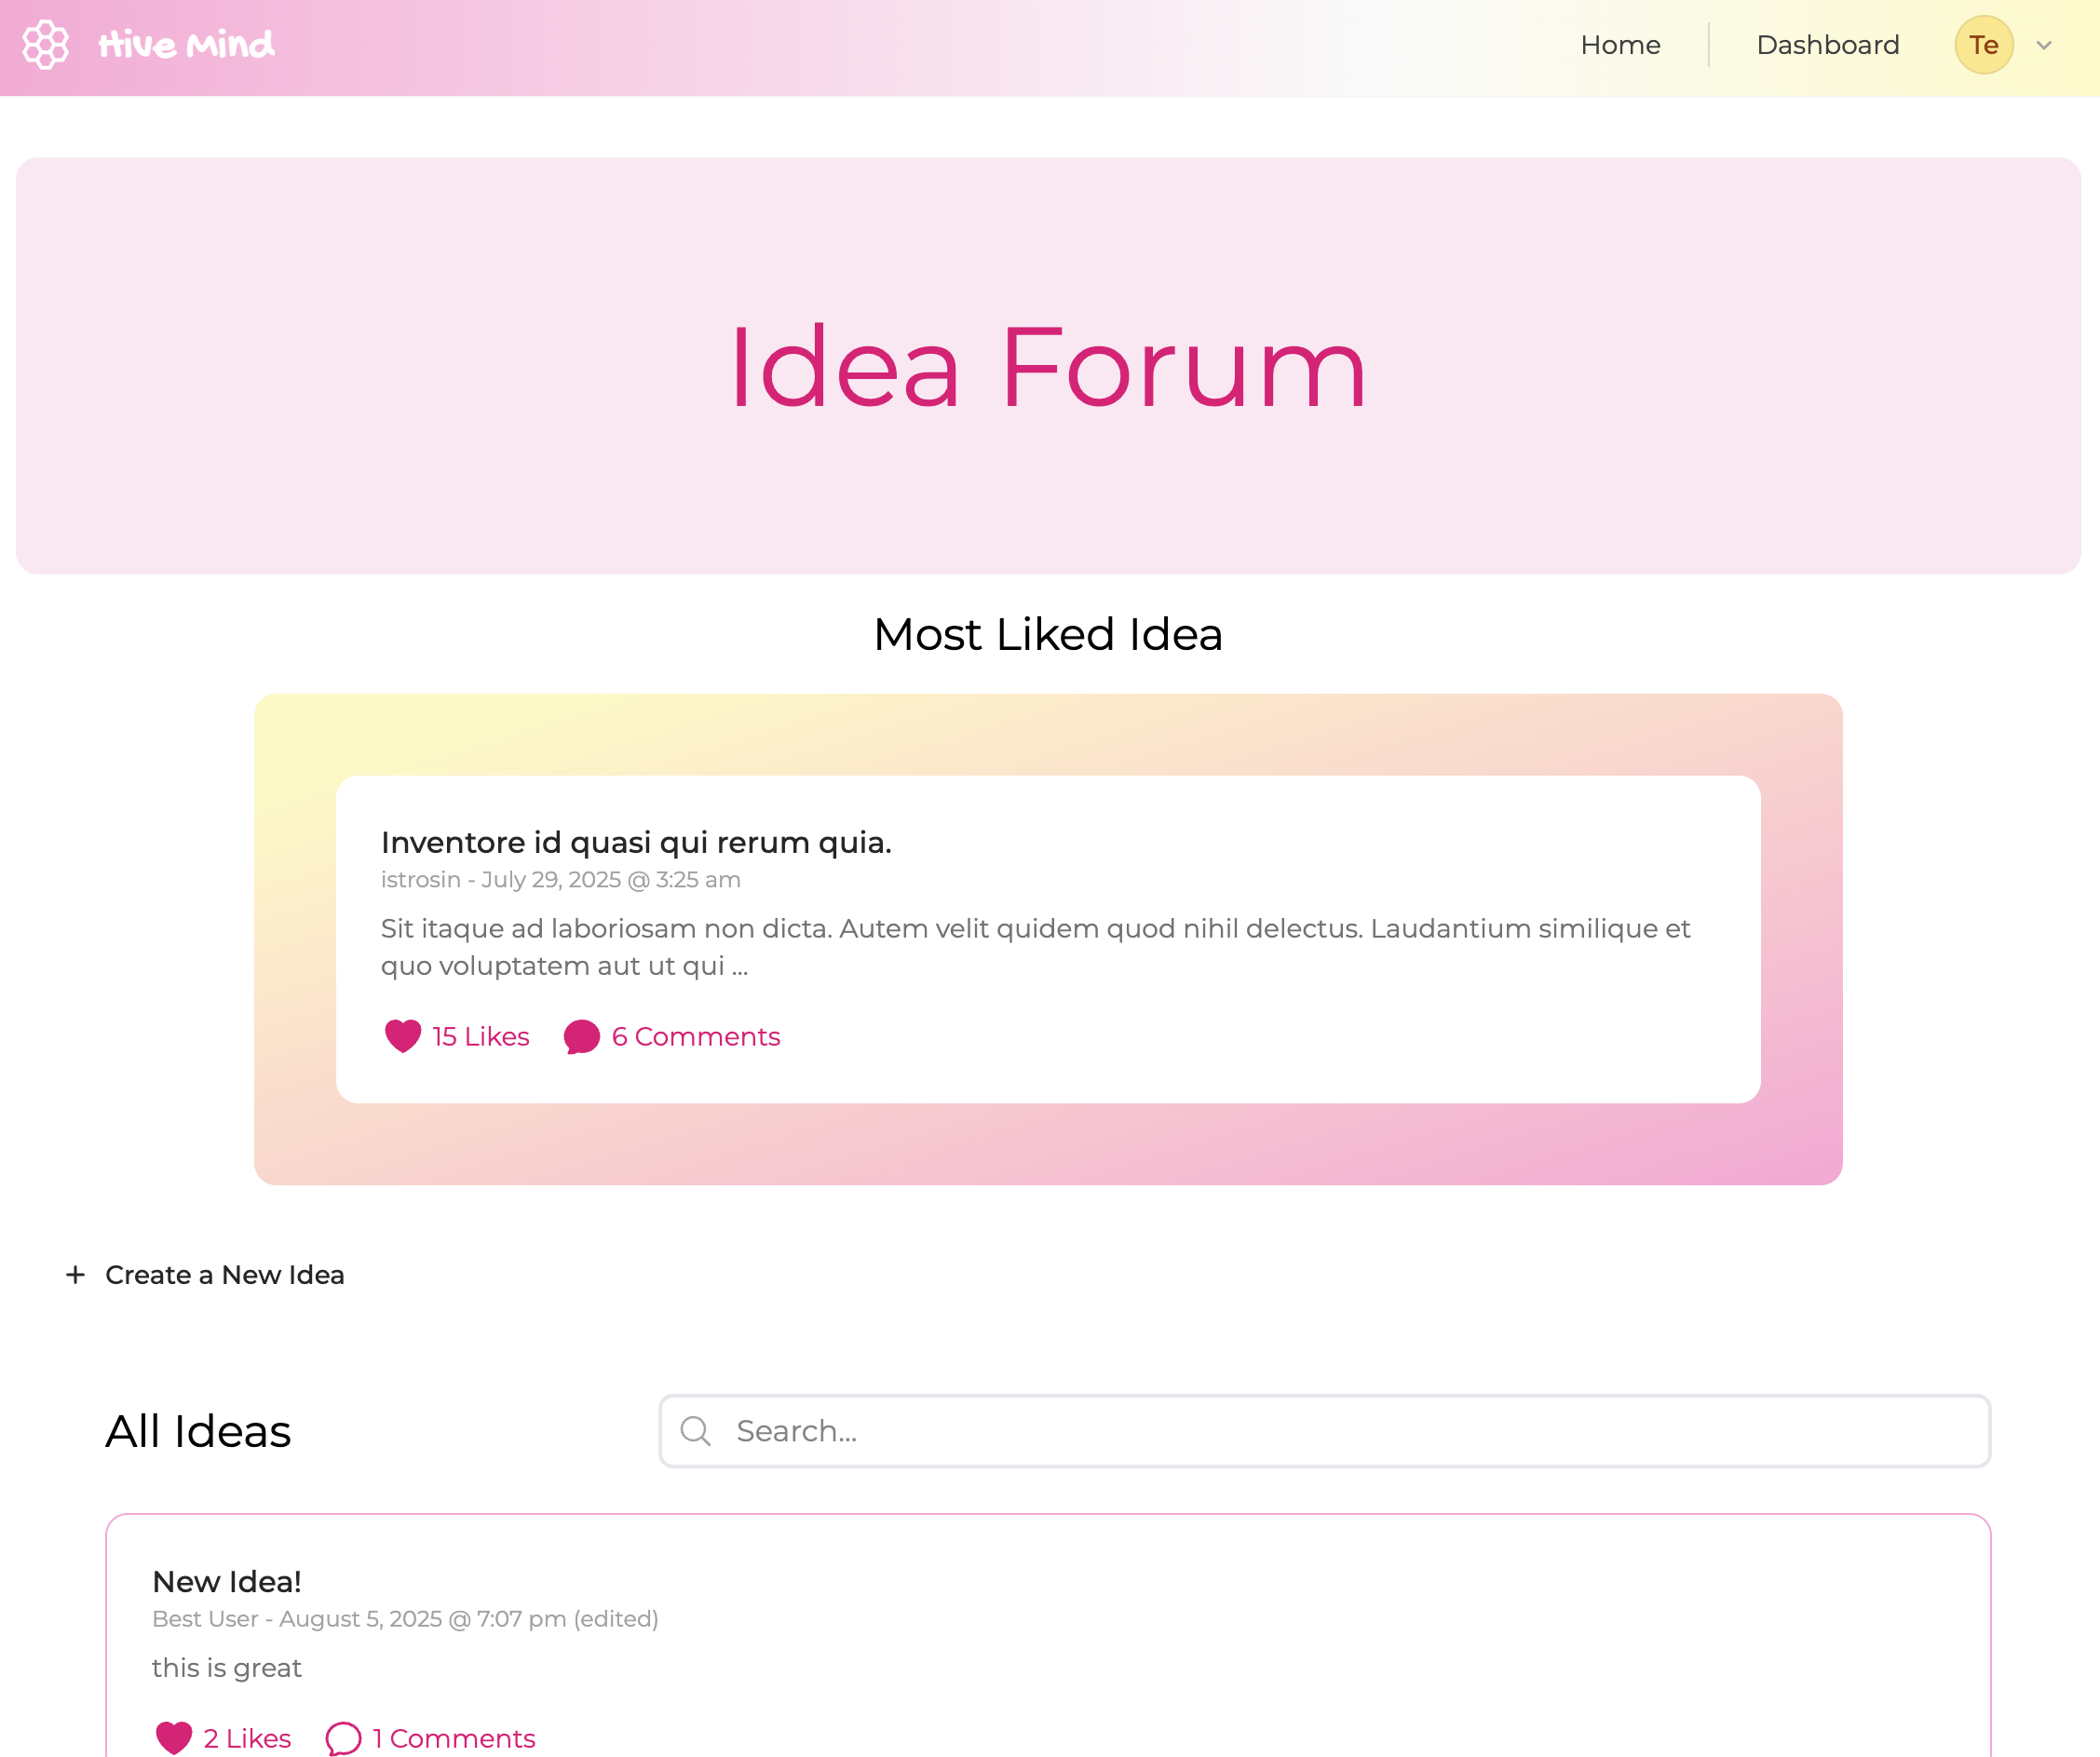2100x1757 pixels.
Task: Click the search magnifier icon
Action: tap(696, 1431)
